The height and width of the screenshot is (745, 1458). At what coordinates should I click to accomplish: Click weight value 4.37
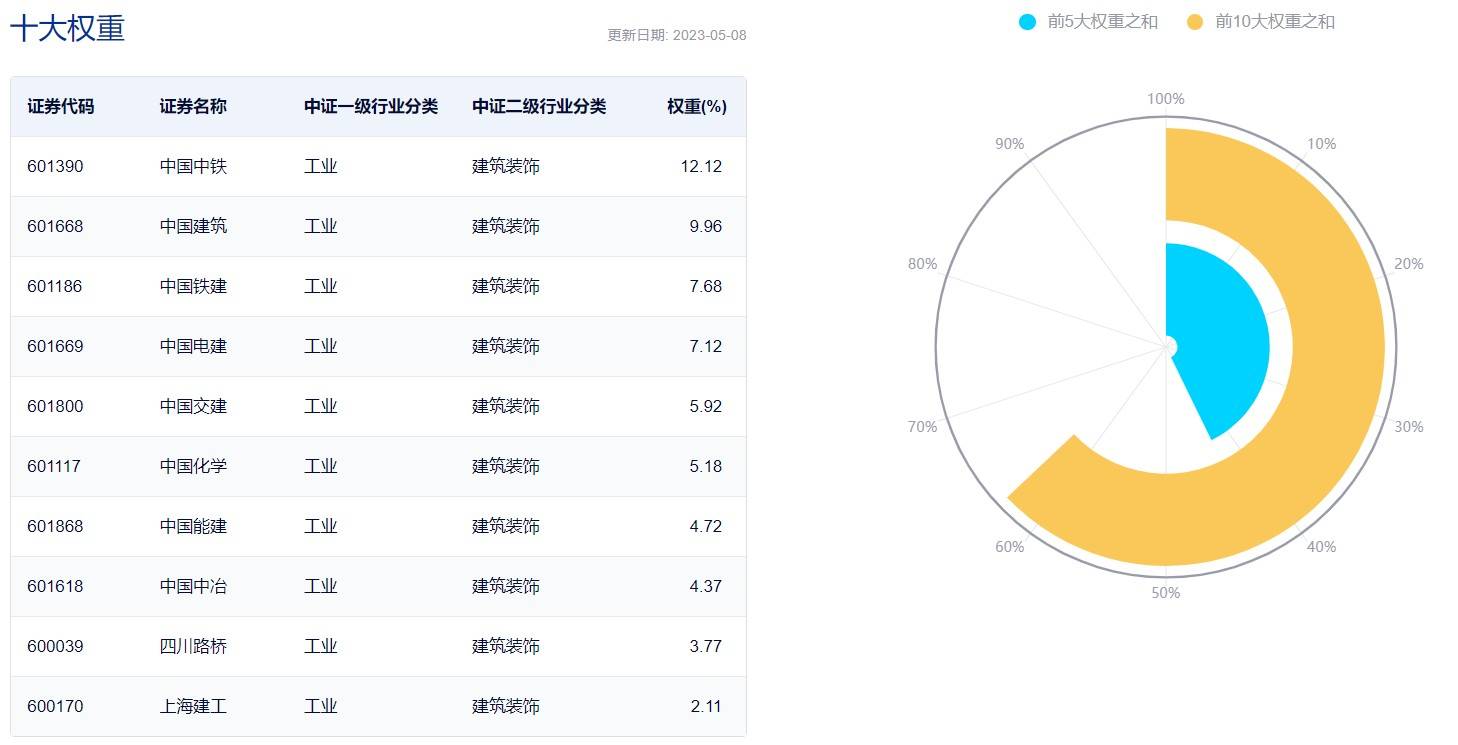click(x=705, y=587)
